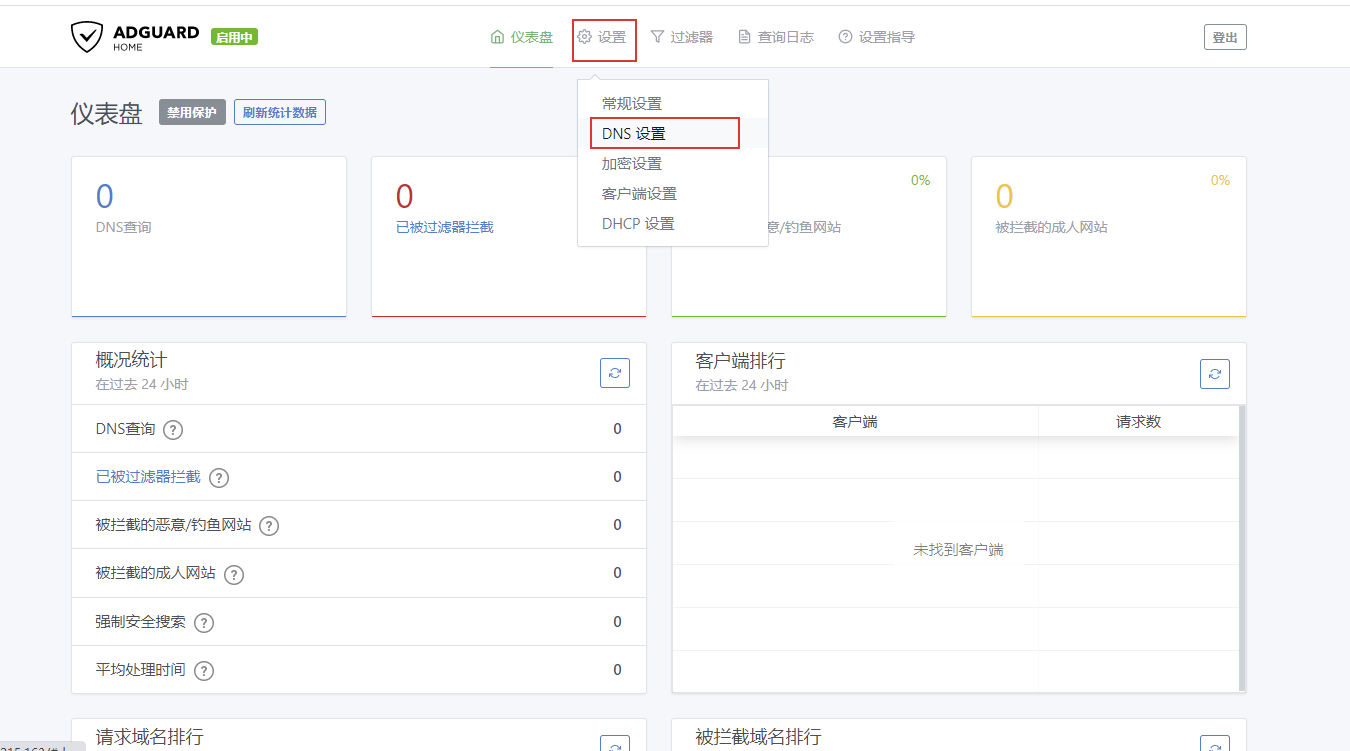This screenshot has height=751, width=1350.
Task: Choose 加密设置 encryption settings
Action: [x=672, y=163]
